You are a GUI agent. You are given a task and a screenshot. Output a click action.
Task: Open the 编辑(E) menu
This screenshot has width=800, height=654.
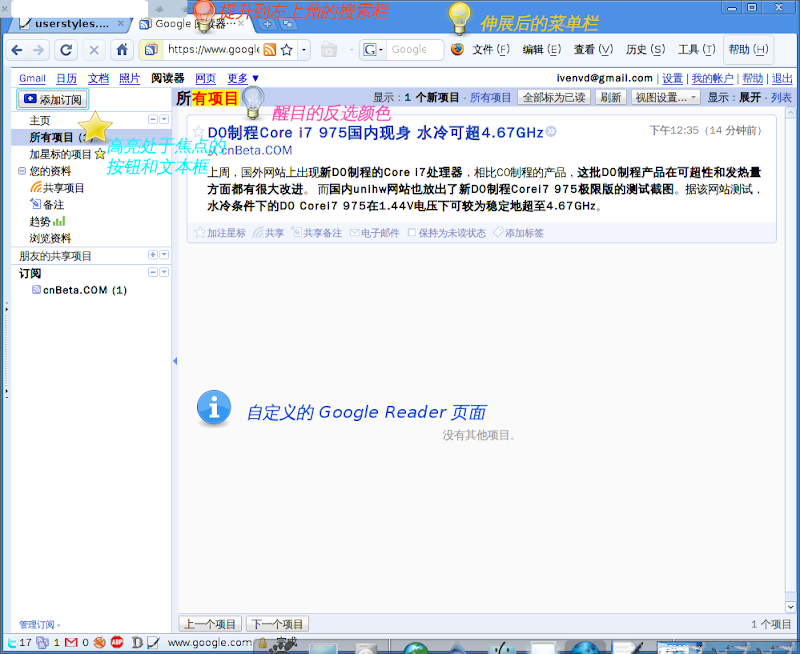pos(542,49)
